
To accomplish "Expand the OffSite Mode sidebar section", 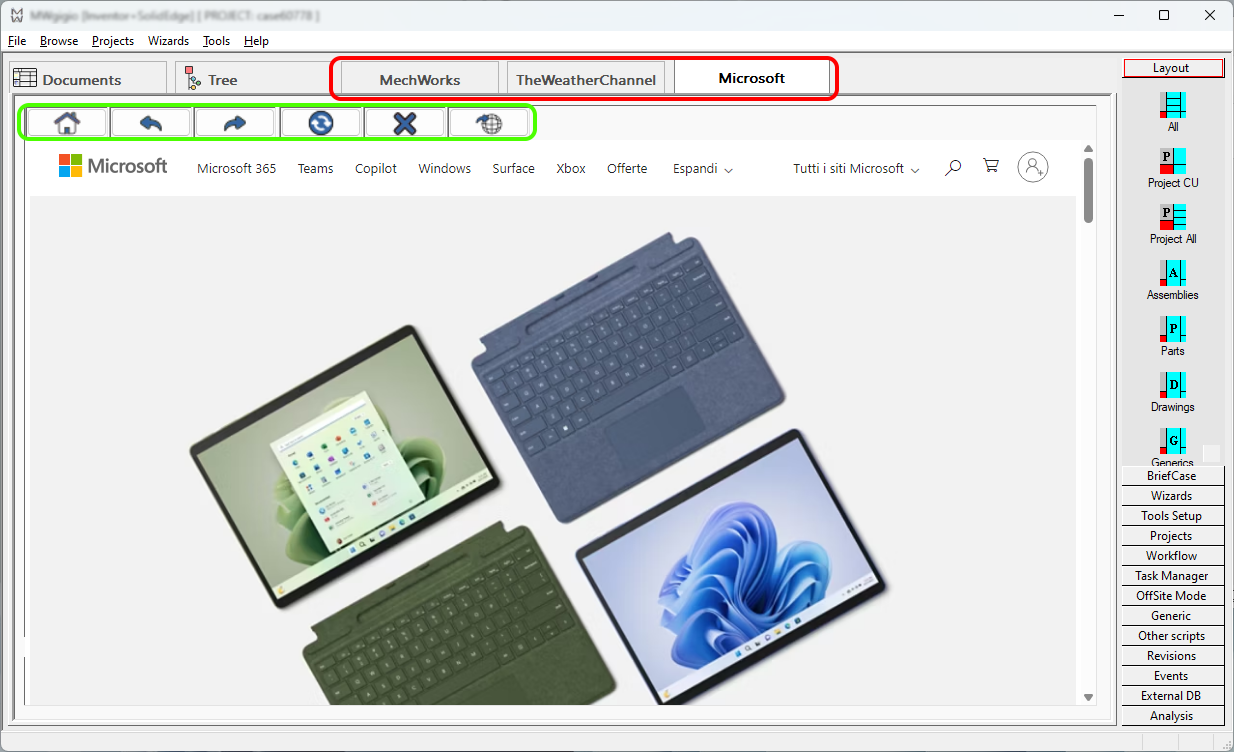I will [x=1172, y=596].
